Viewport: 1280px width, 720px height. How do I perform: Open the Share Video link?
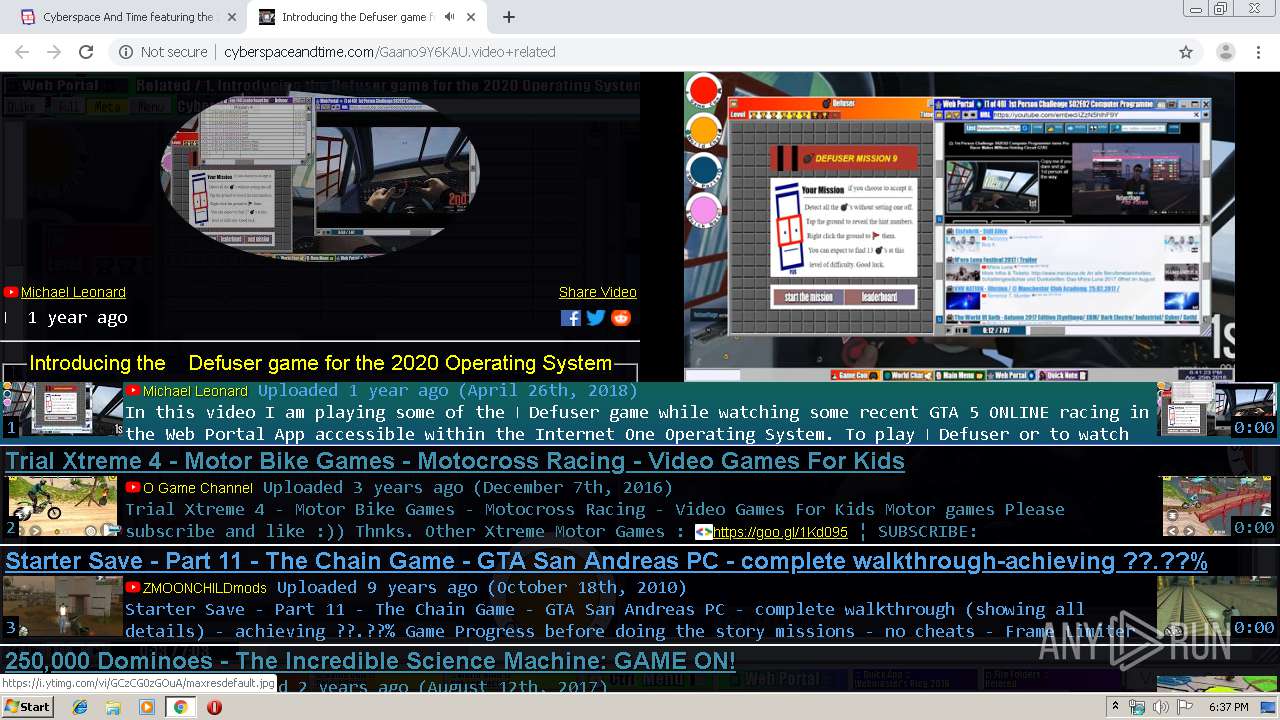tap(598, 292)
